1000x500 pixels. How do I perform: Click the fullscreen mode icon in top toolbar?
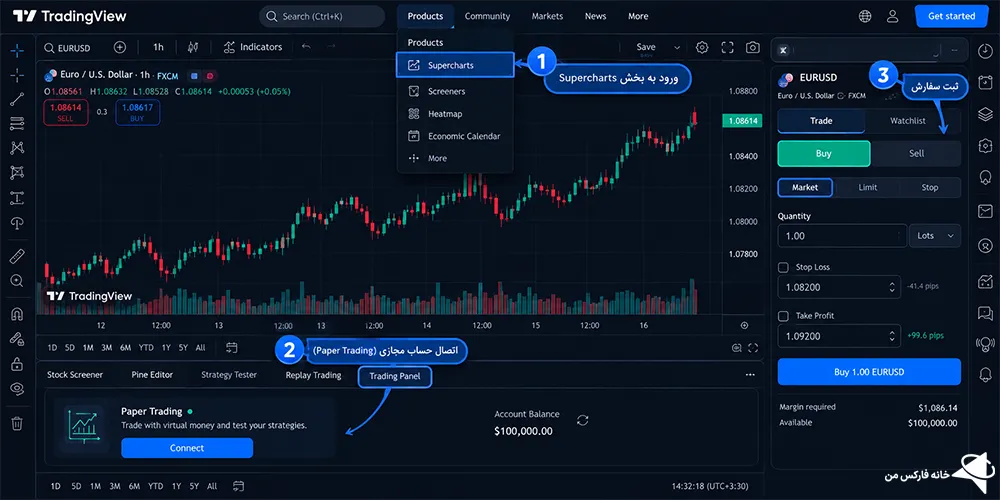[728, 47]
